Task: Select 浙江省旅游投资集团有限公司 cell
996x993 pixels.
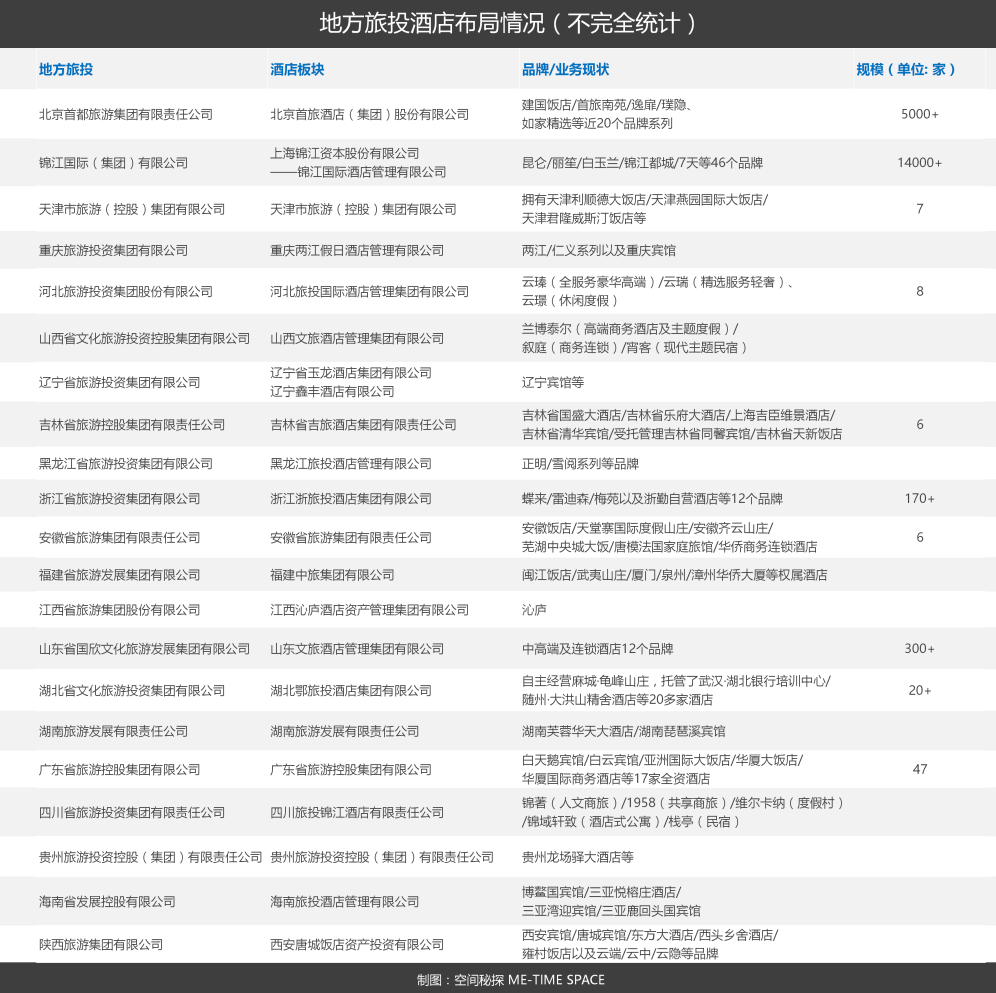Action: click(x=119, y=499)
